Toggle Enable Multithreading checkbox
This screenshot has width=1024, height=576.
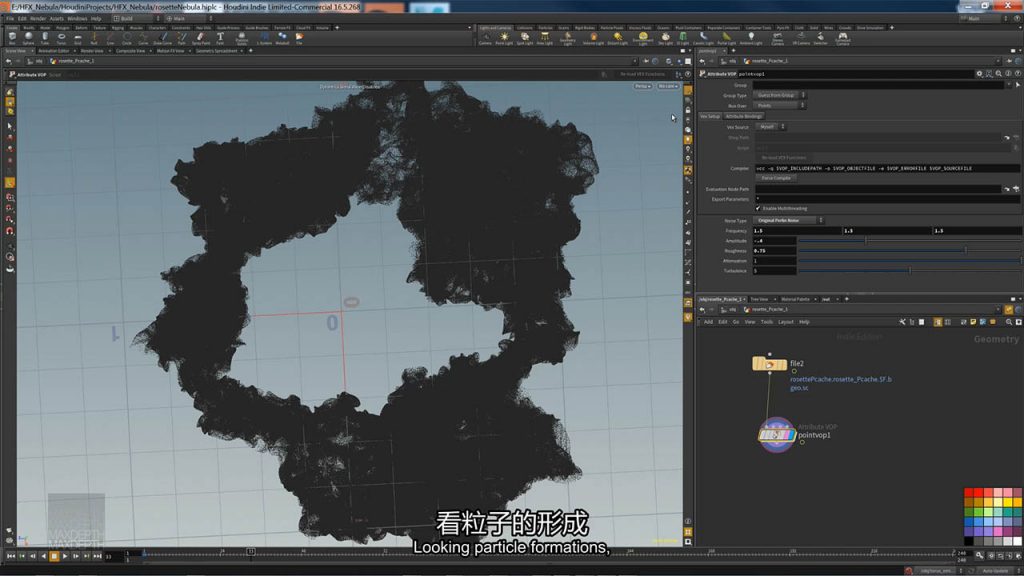(758, 208)
